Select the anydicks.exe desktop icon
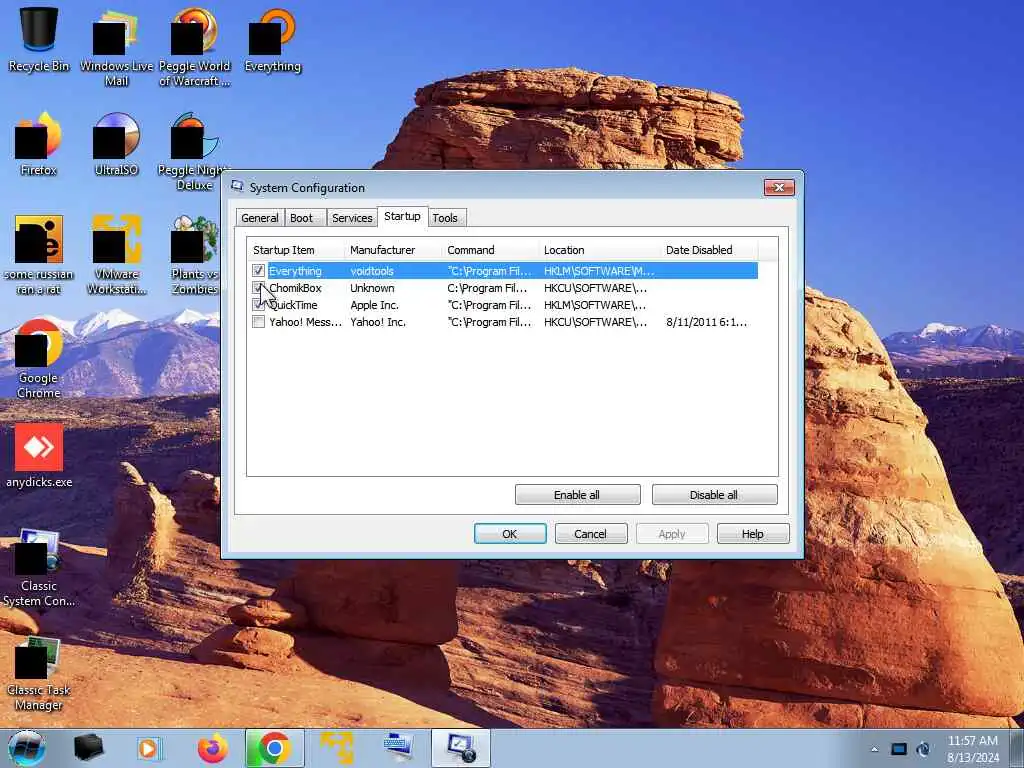Viewport: 1024px width, 768px height. [39, 455]
